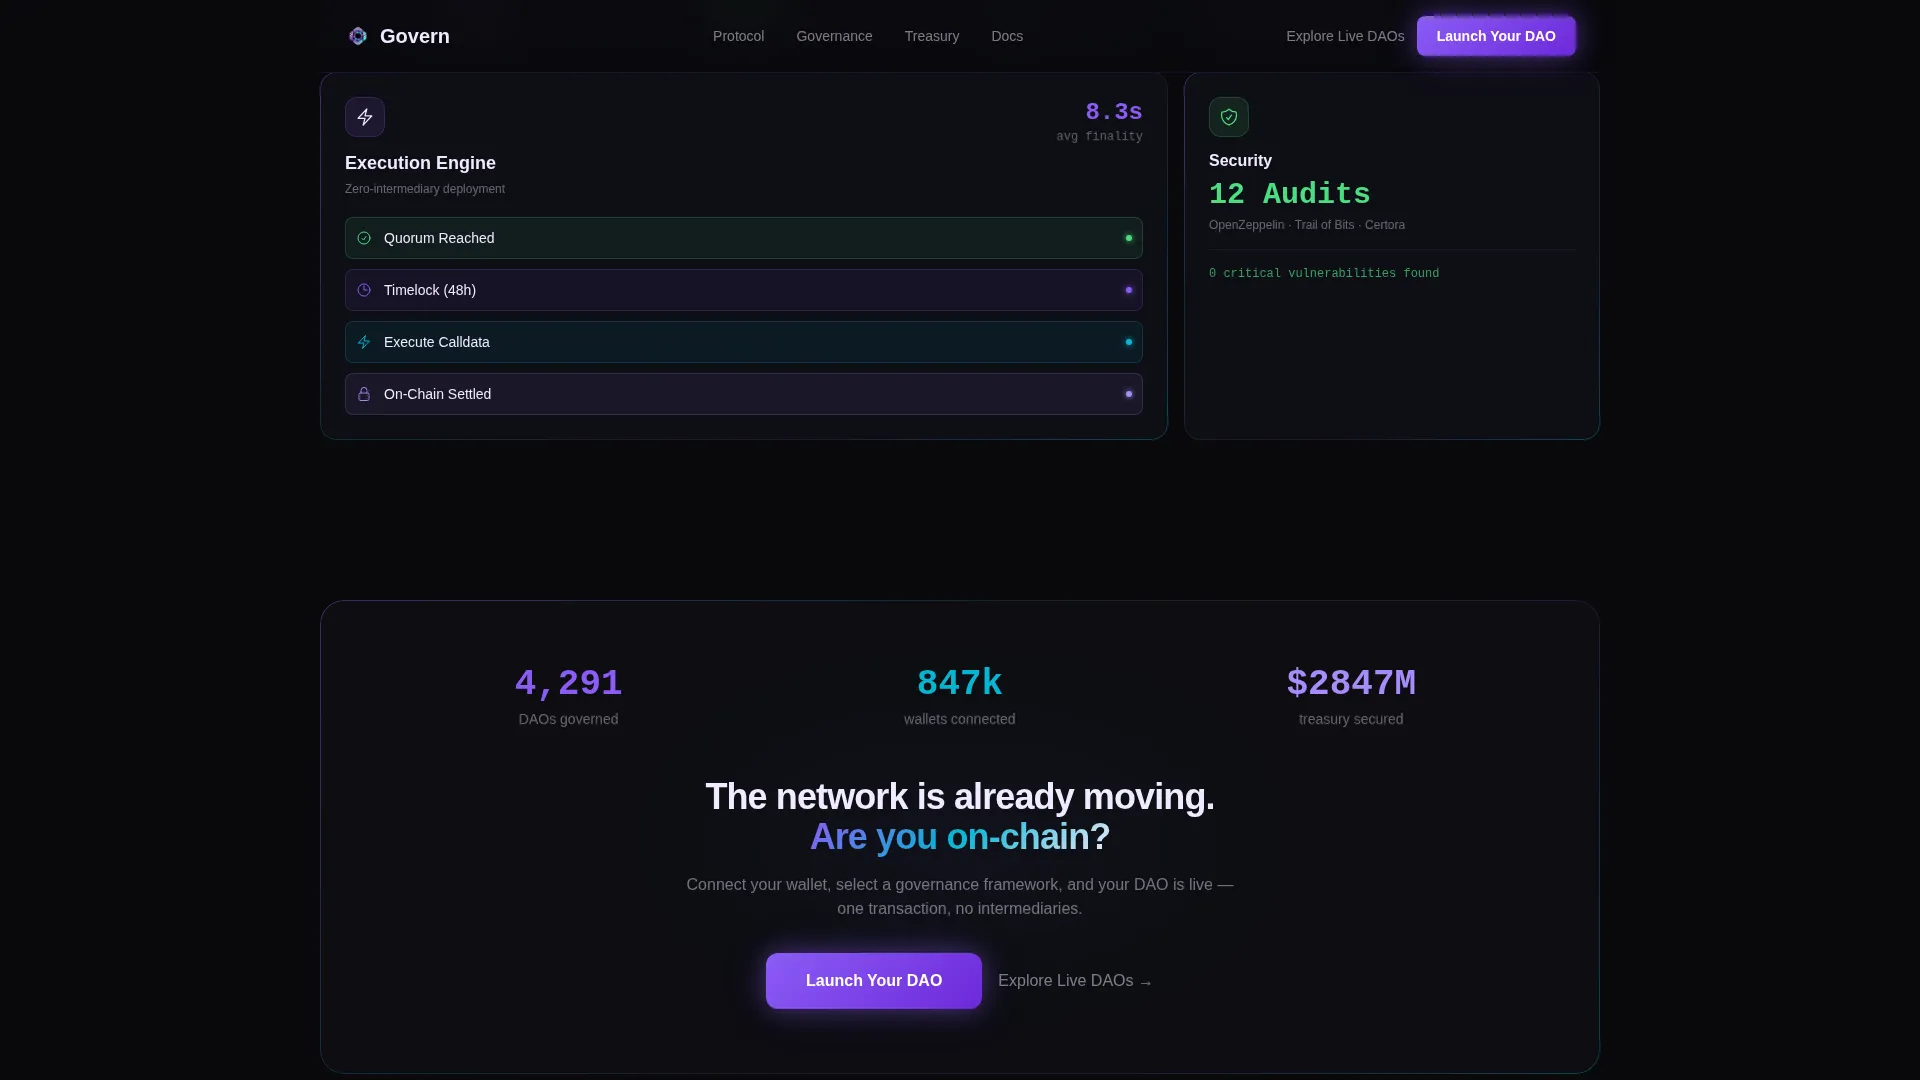Click the 0 critical vulnerabilities found line
Screen dimensions: 1920x1080
1324,273
